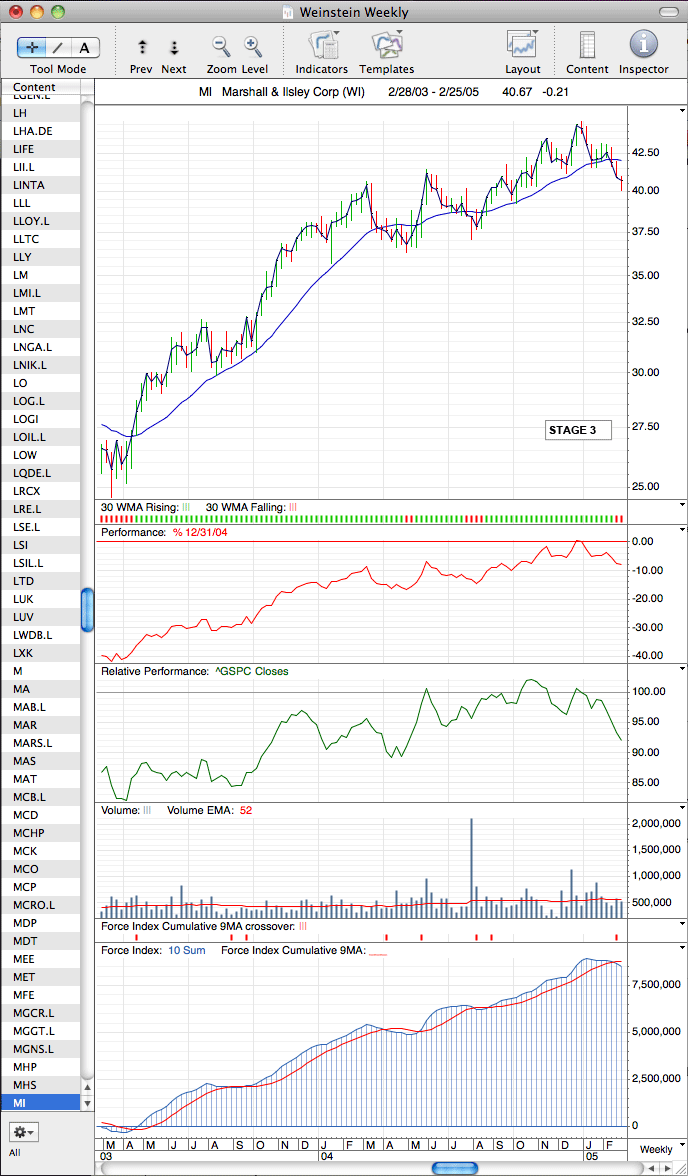688x1176 pixels.
Task: Select symbol LH in the list
Action: click(x=41, y=112)
